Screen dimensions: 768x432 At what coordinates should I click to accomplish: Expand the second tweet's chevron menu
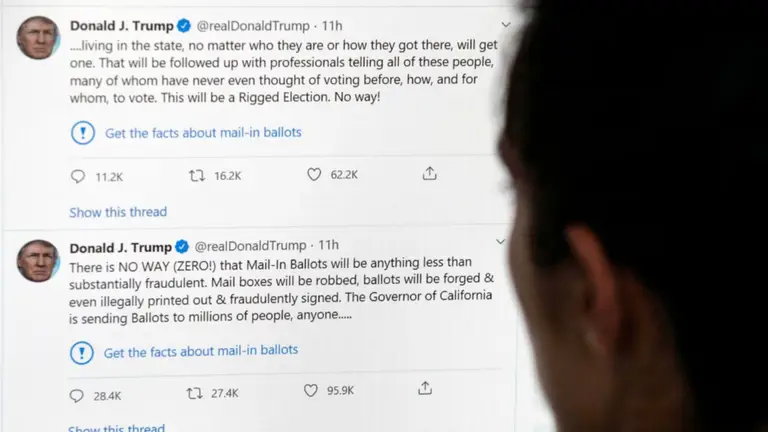tap(501, 241)
